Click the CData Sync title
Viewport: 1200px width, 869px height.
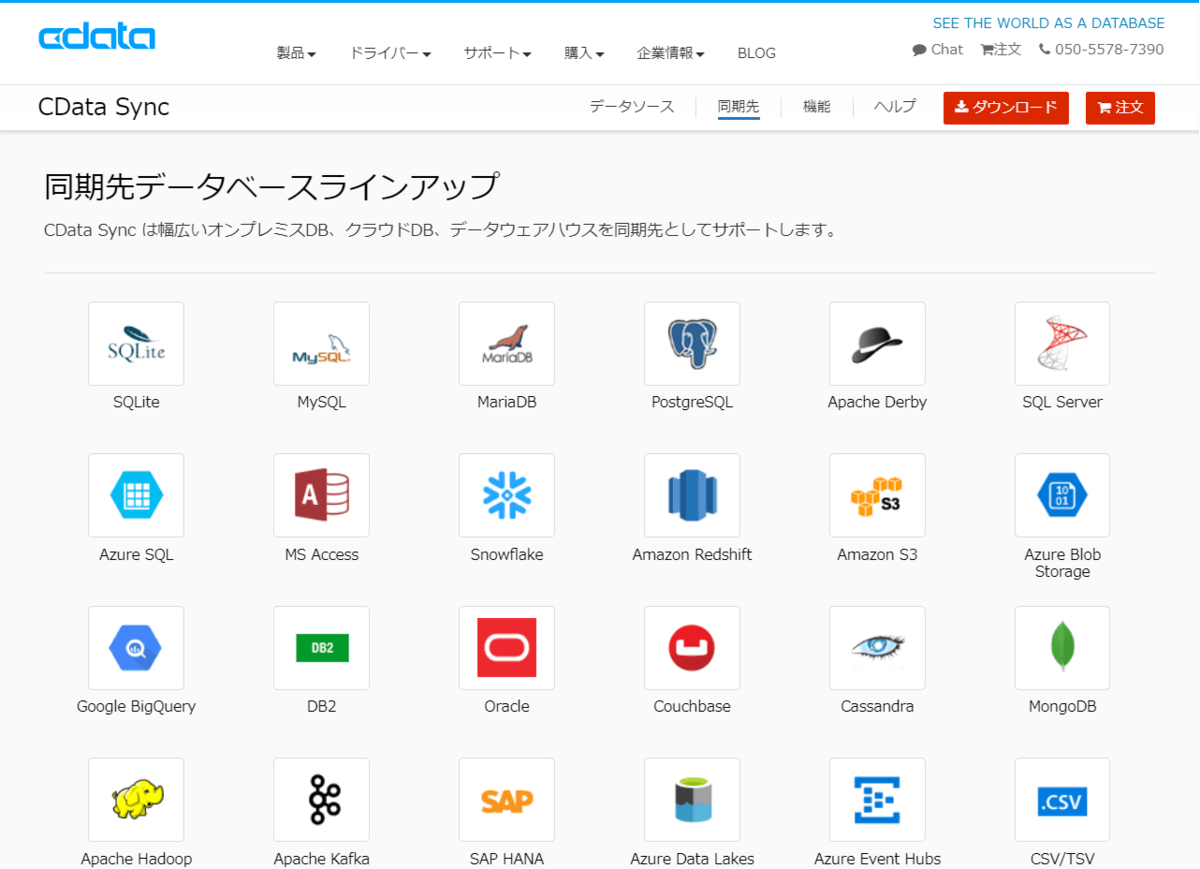[x=104, y=107]
